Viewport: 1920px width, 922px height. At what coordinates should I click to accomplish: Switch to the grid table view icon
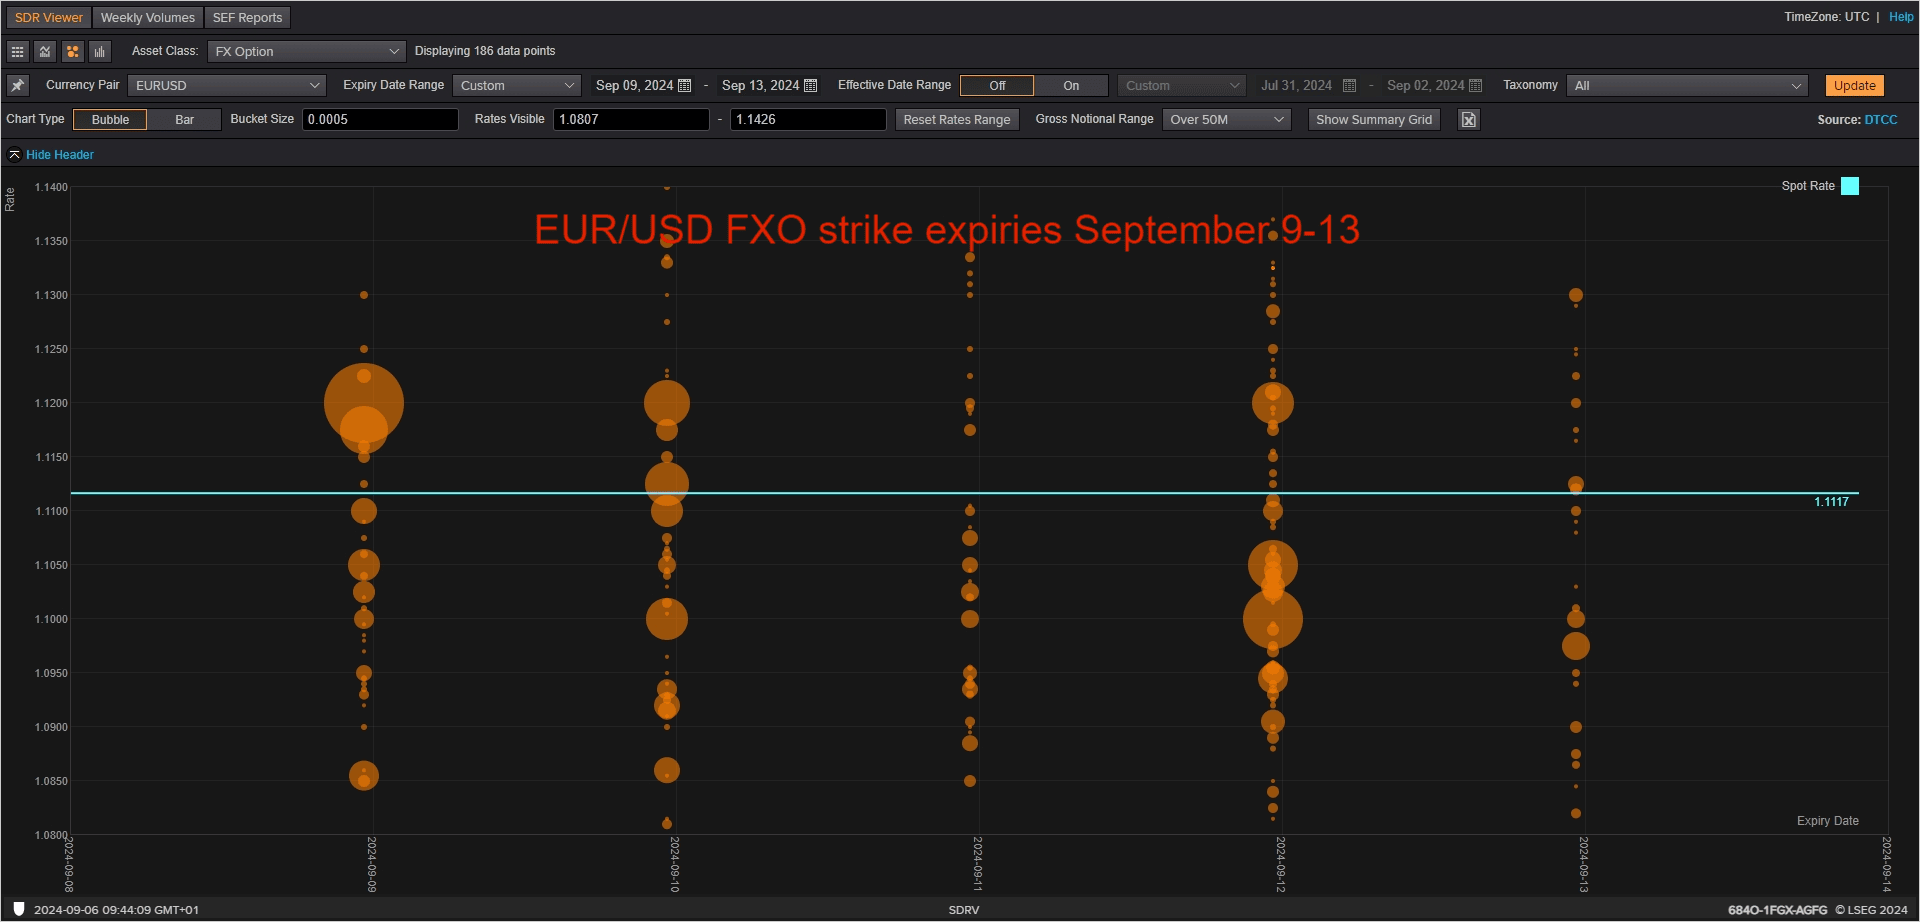coord(18,51)
